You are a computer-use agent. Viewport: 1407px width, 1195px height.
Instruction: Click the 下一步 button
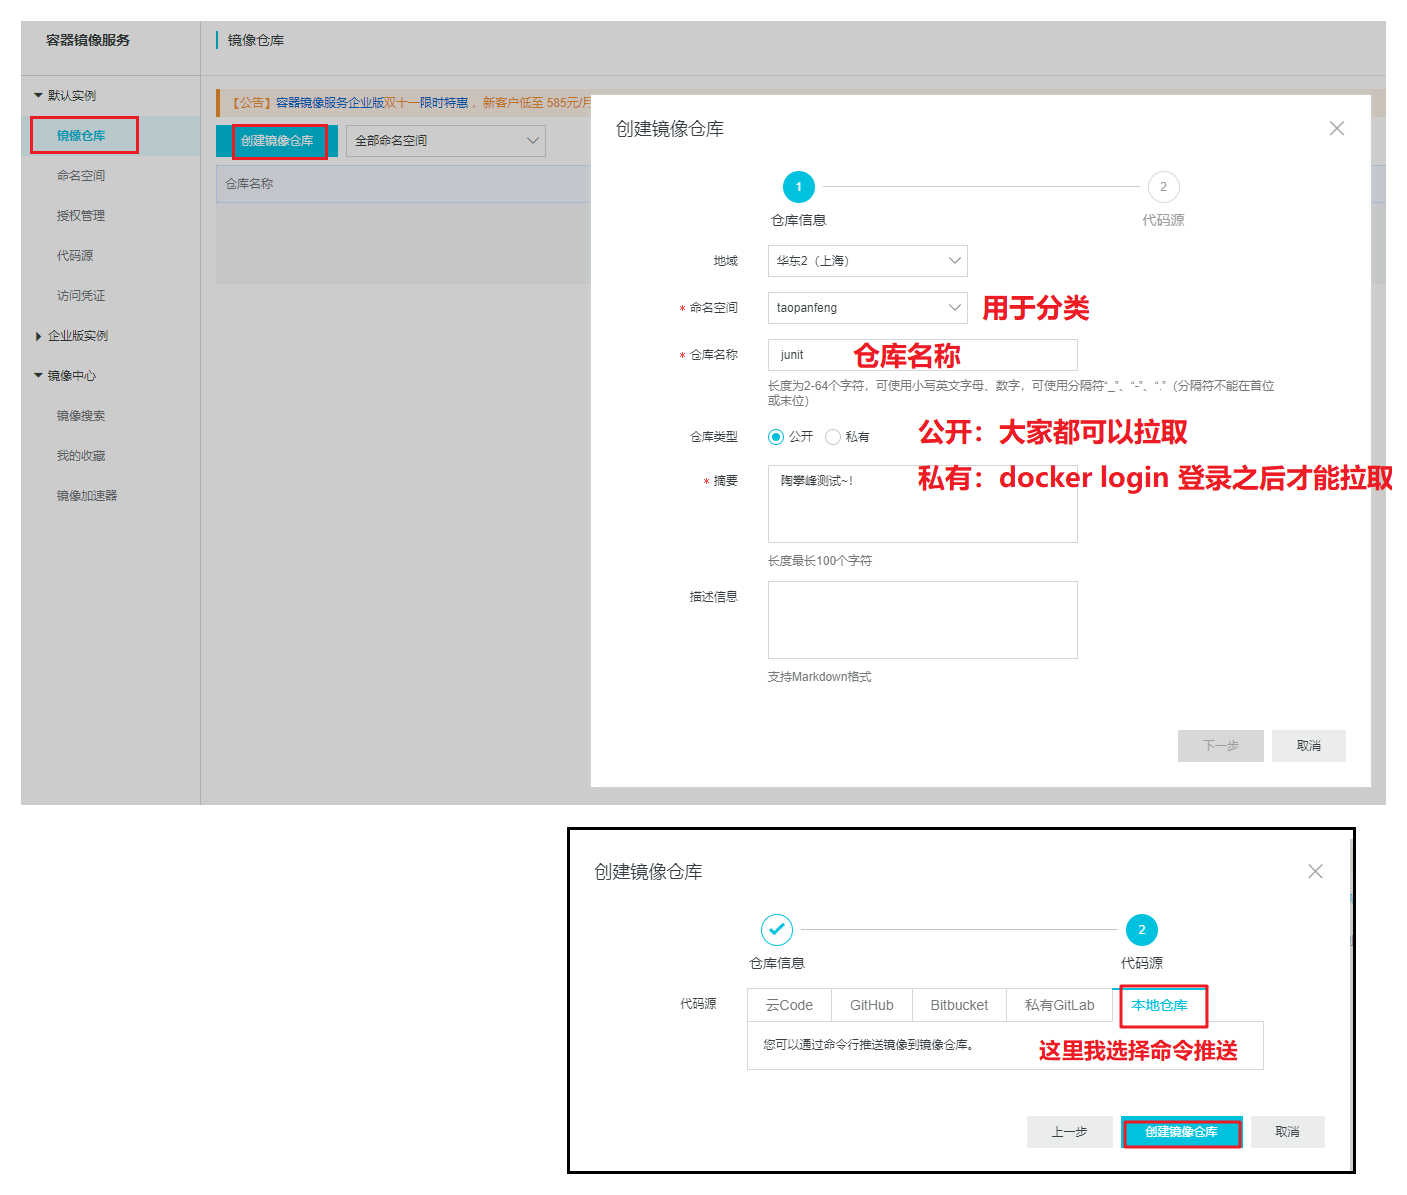click(x=1221, y=746)
